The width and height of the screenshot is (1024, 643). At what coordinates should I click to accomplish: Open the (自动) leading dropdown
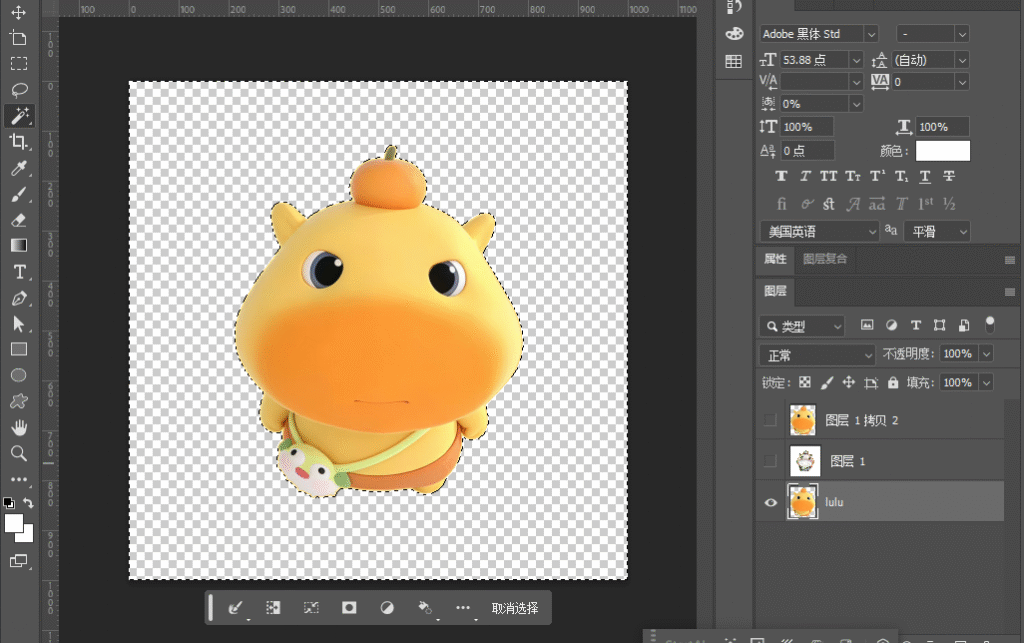962,60
